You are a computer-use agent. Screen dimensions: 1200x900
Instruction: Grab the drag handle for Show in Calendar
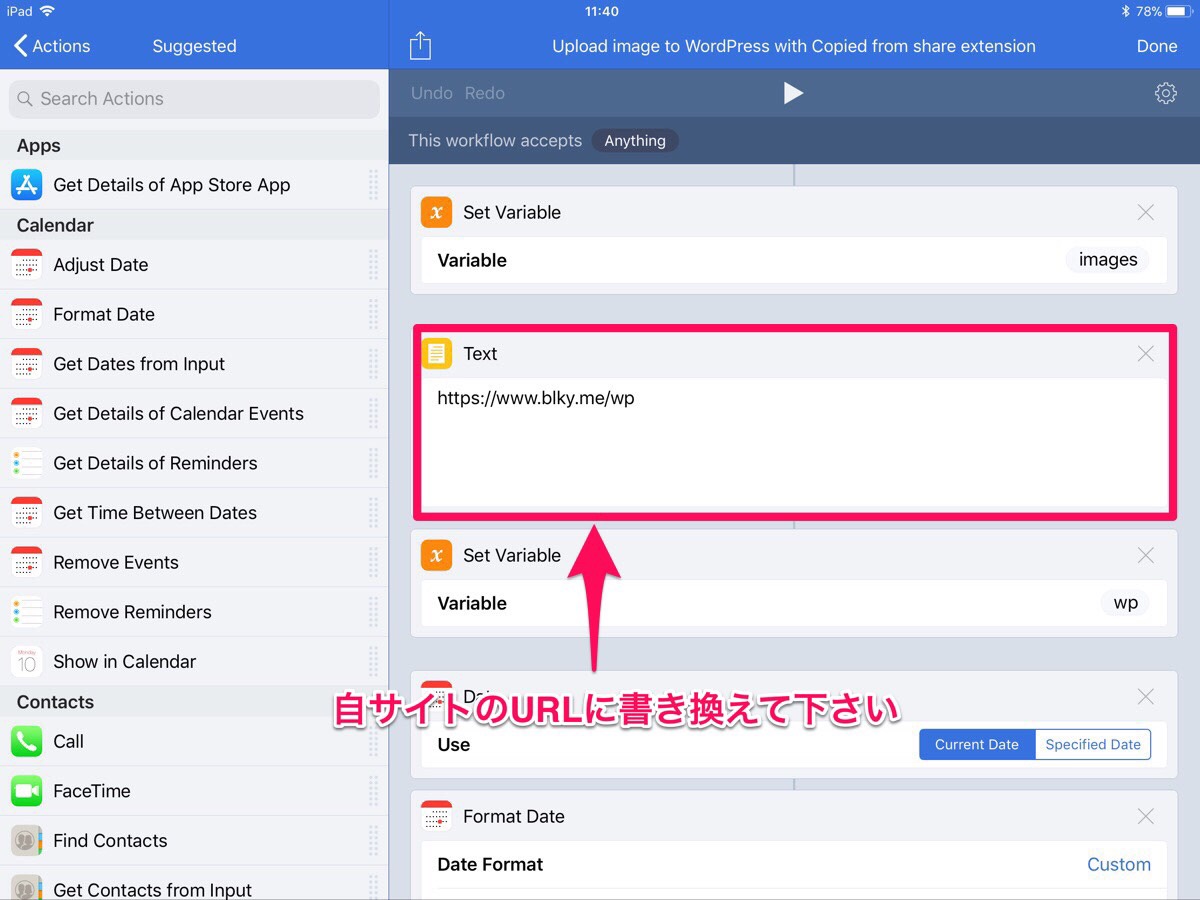pos(373,661)
